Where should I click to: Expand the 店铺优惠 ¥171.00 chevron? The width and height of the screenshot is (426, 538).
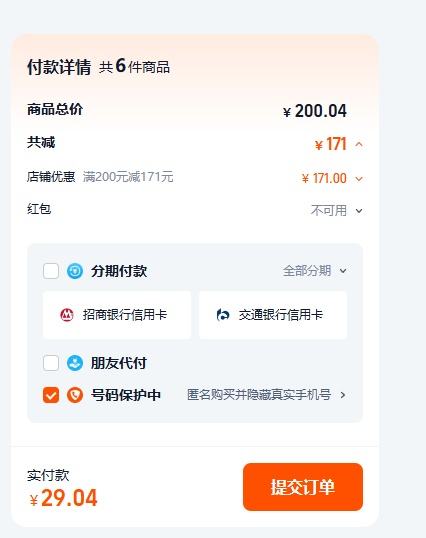pyautogui.click(x=359, y=179)
